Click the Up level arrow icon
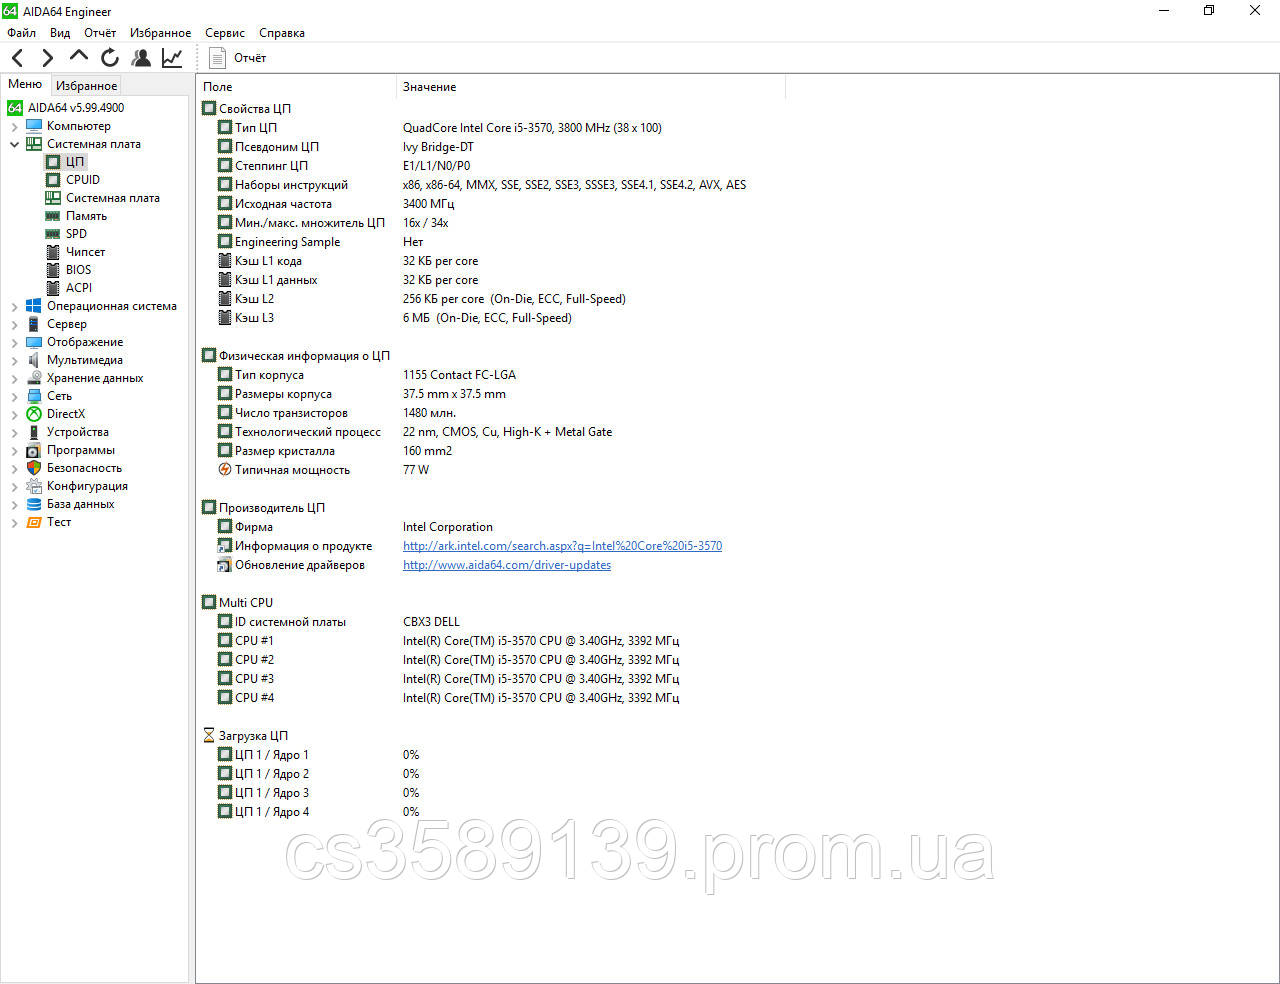 tap(79, 57)
